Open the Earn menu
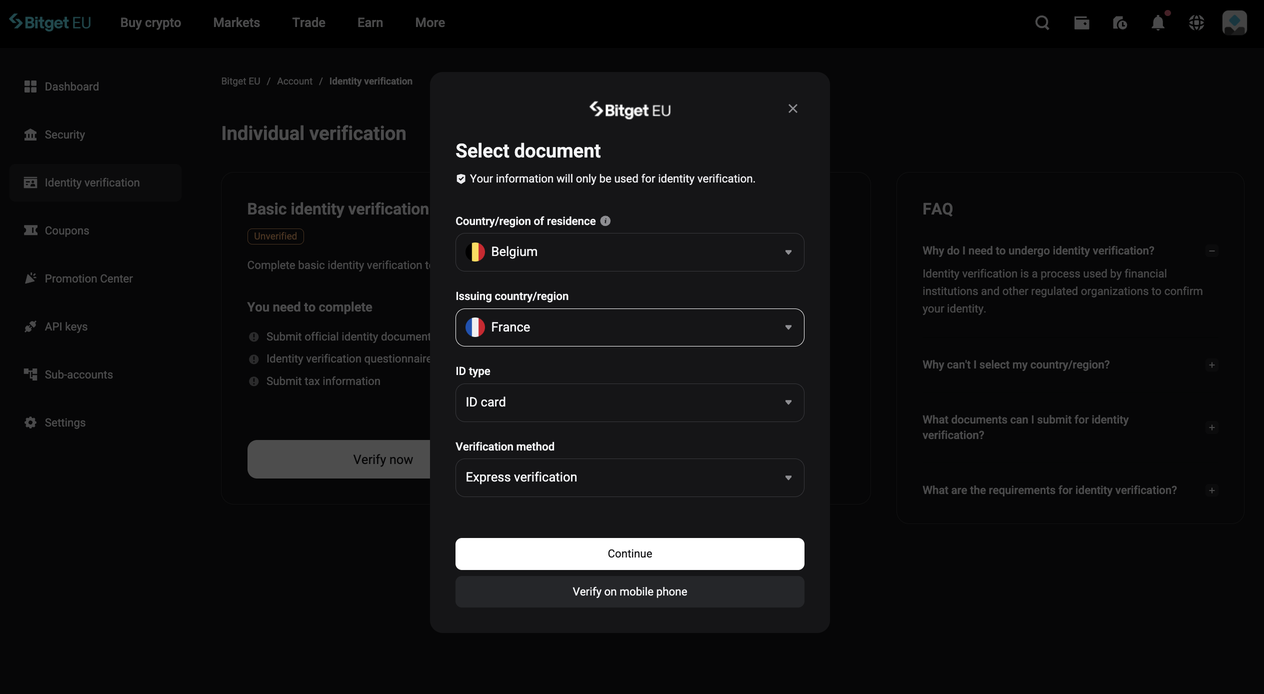Image resolution: width=1264 pixels, height=694 pixels. click(370, 22)
